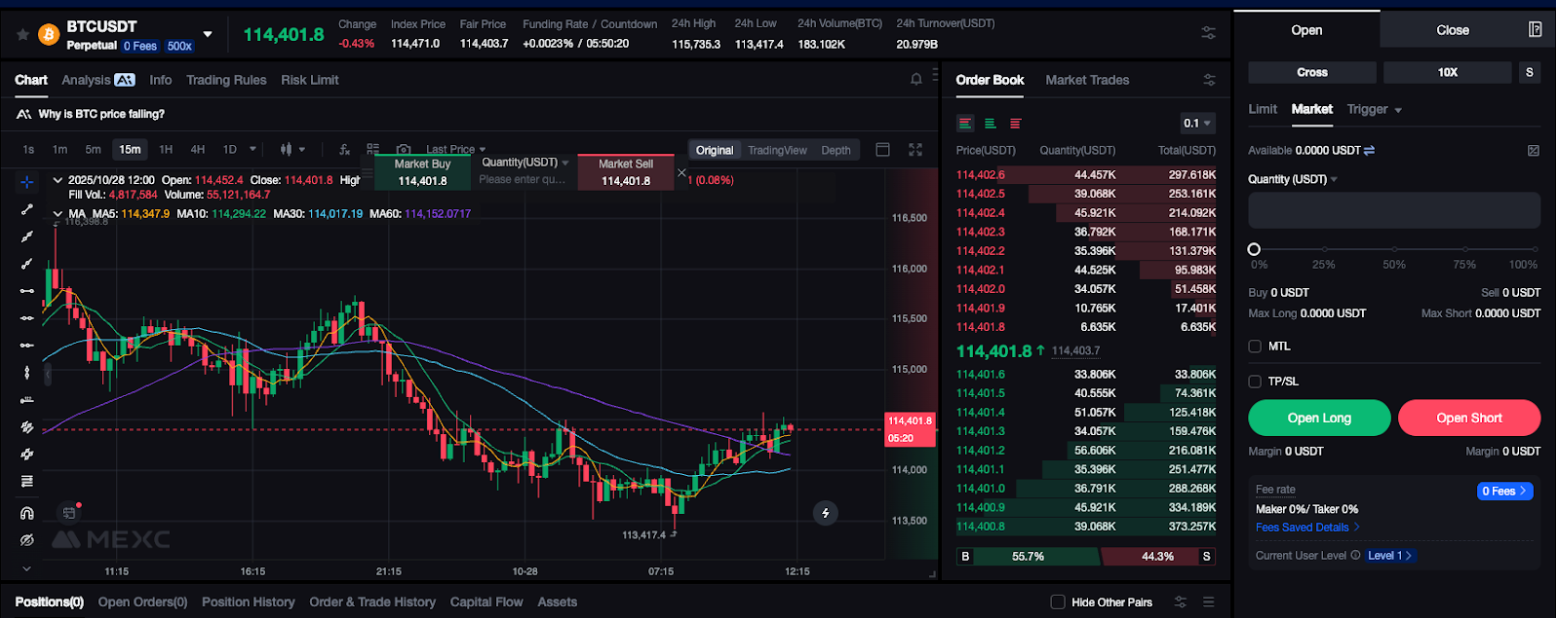1556x618 pixels.
Task: Click the favorite star next to BTCUSDT
Action: pyautogui.click(x=22, y=34)
